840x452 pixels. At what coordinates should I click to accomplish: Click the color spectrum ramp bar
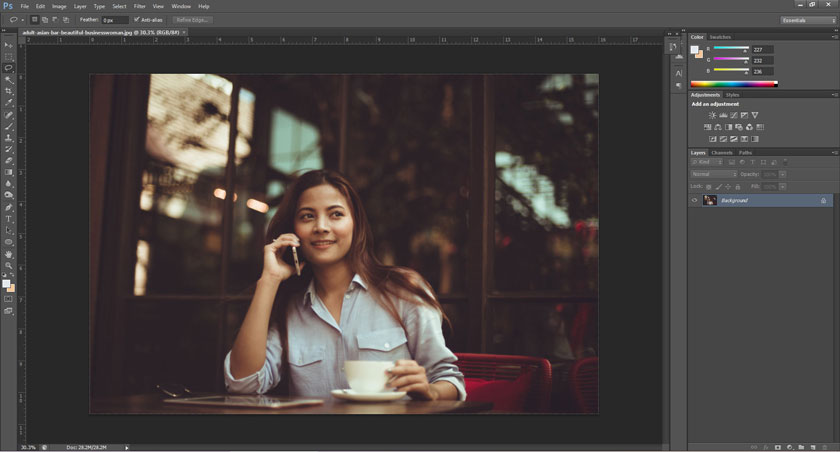(734, 84)
